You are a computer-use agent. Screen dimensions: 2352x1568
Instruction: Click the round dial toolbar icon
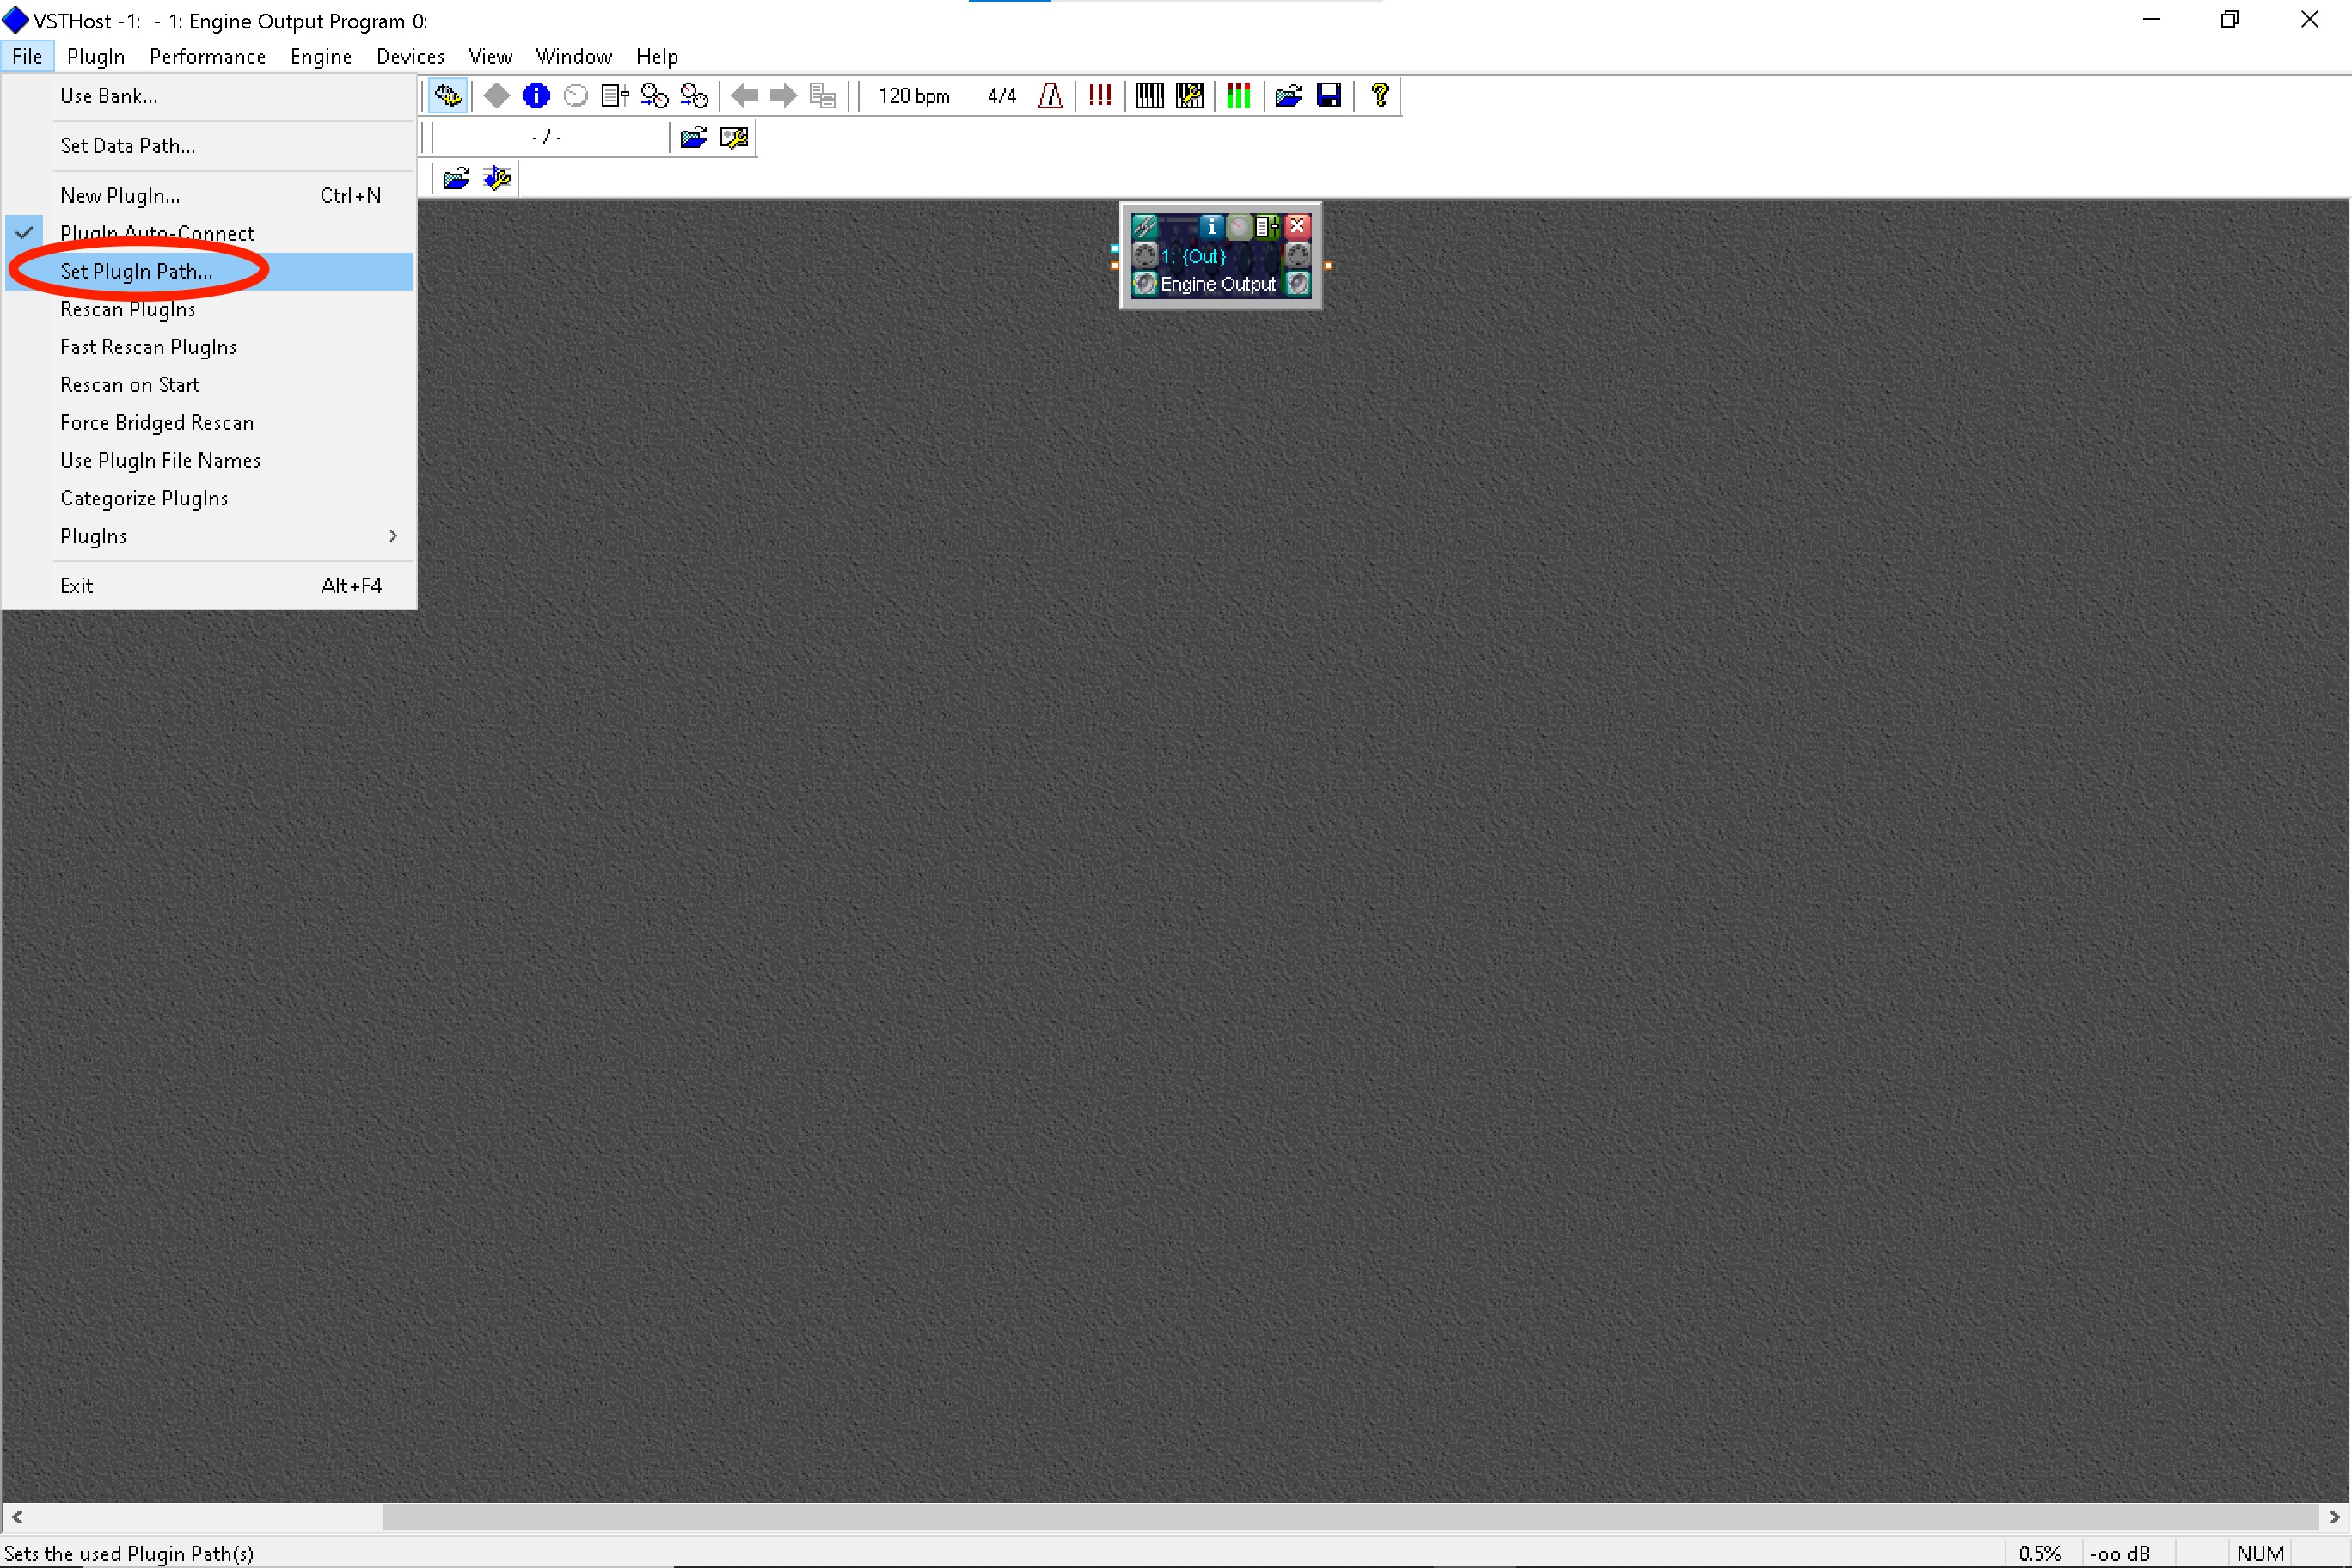pyautogui.click(x=576, y=96)
